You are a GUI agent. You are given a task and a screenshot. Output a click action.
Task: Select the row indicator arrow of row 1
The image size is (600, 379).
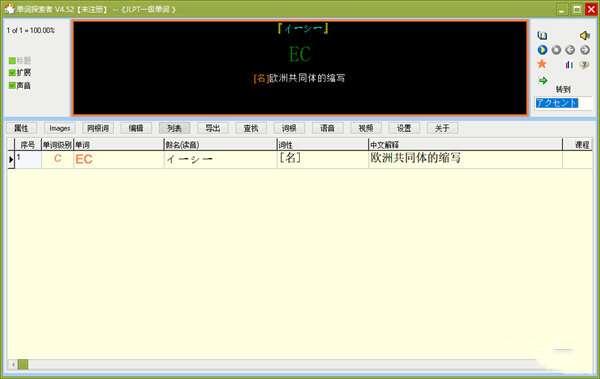point(11,159)
